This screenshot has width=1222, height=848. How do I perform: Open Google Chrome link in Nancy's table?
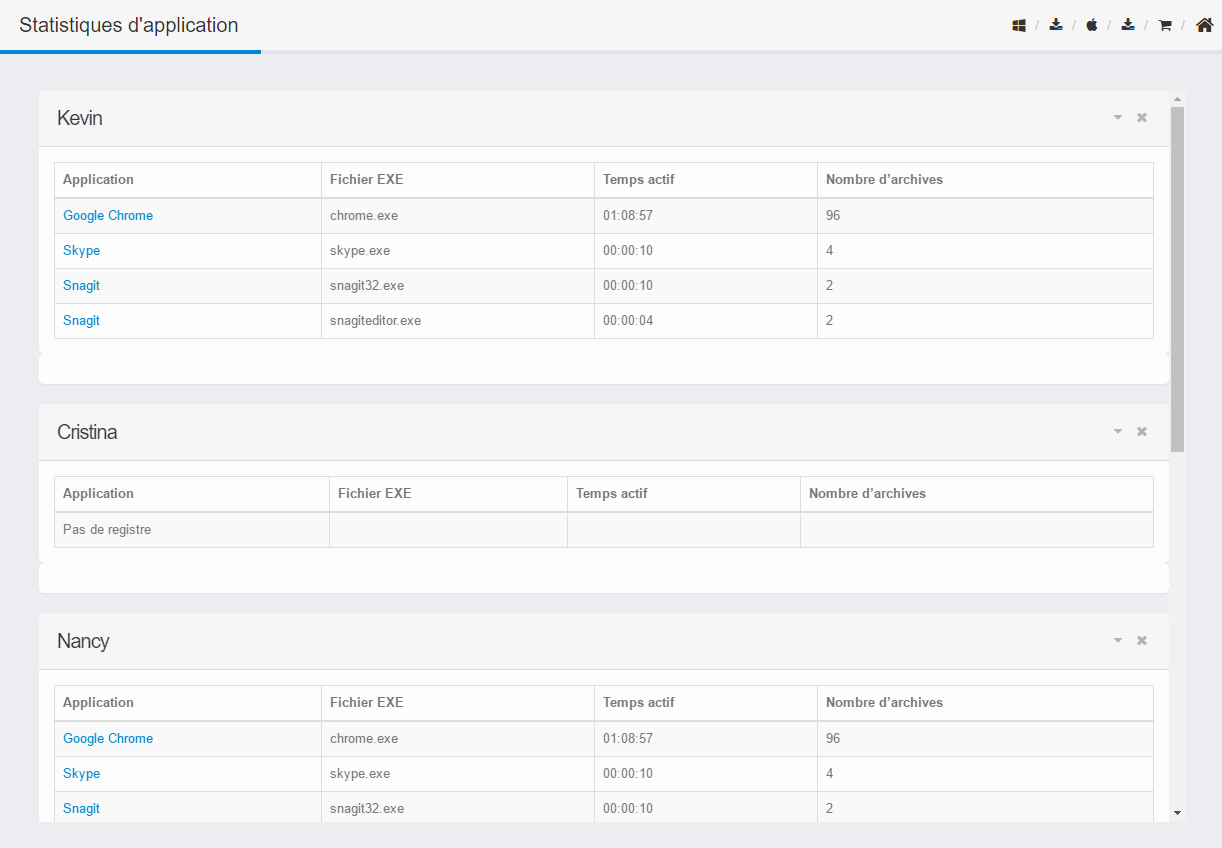[x=108, y=739]
